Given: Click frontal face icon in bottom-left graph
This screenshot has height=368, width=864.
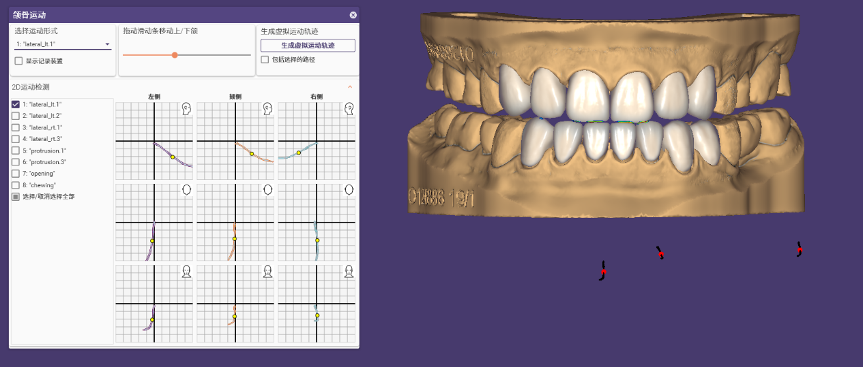Looking at the screenshot, I should [187, 272].
